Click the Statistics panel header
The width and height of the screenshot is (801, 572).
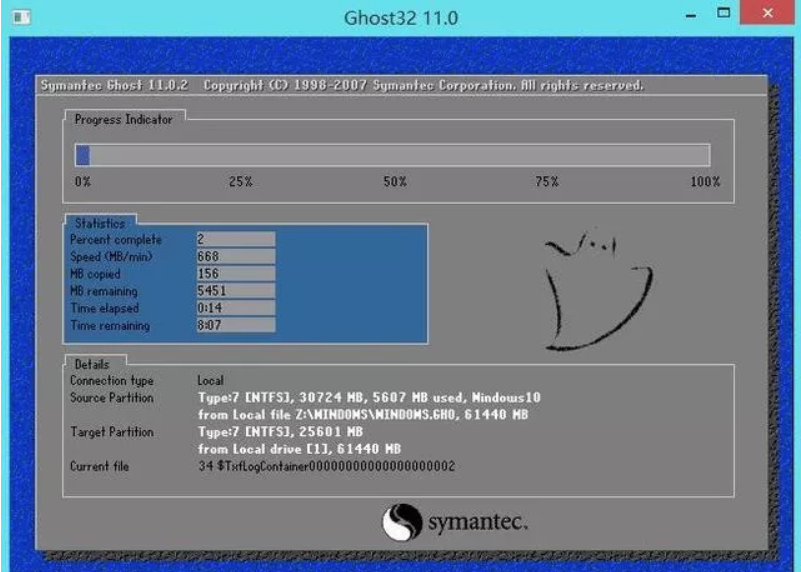click(x=100, y=223)
